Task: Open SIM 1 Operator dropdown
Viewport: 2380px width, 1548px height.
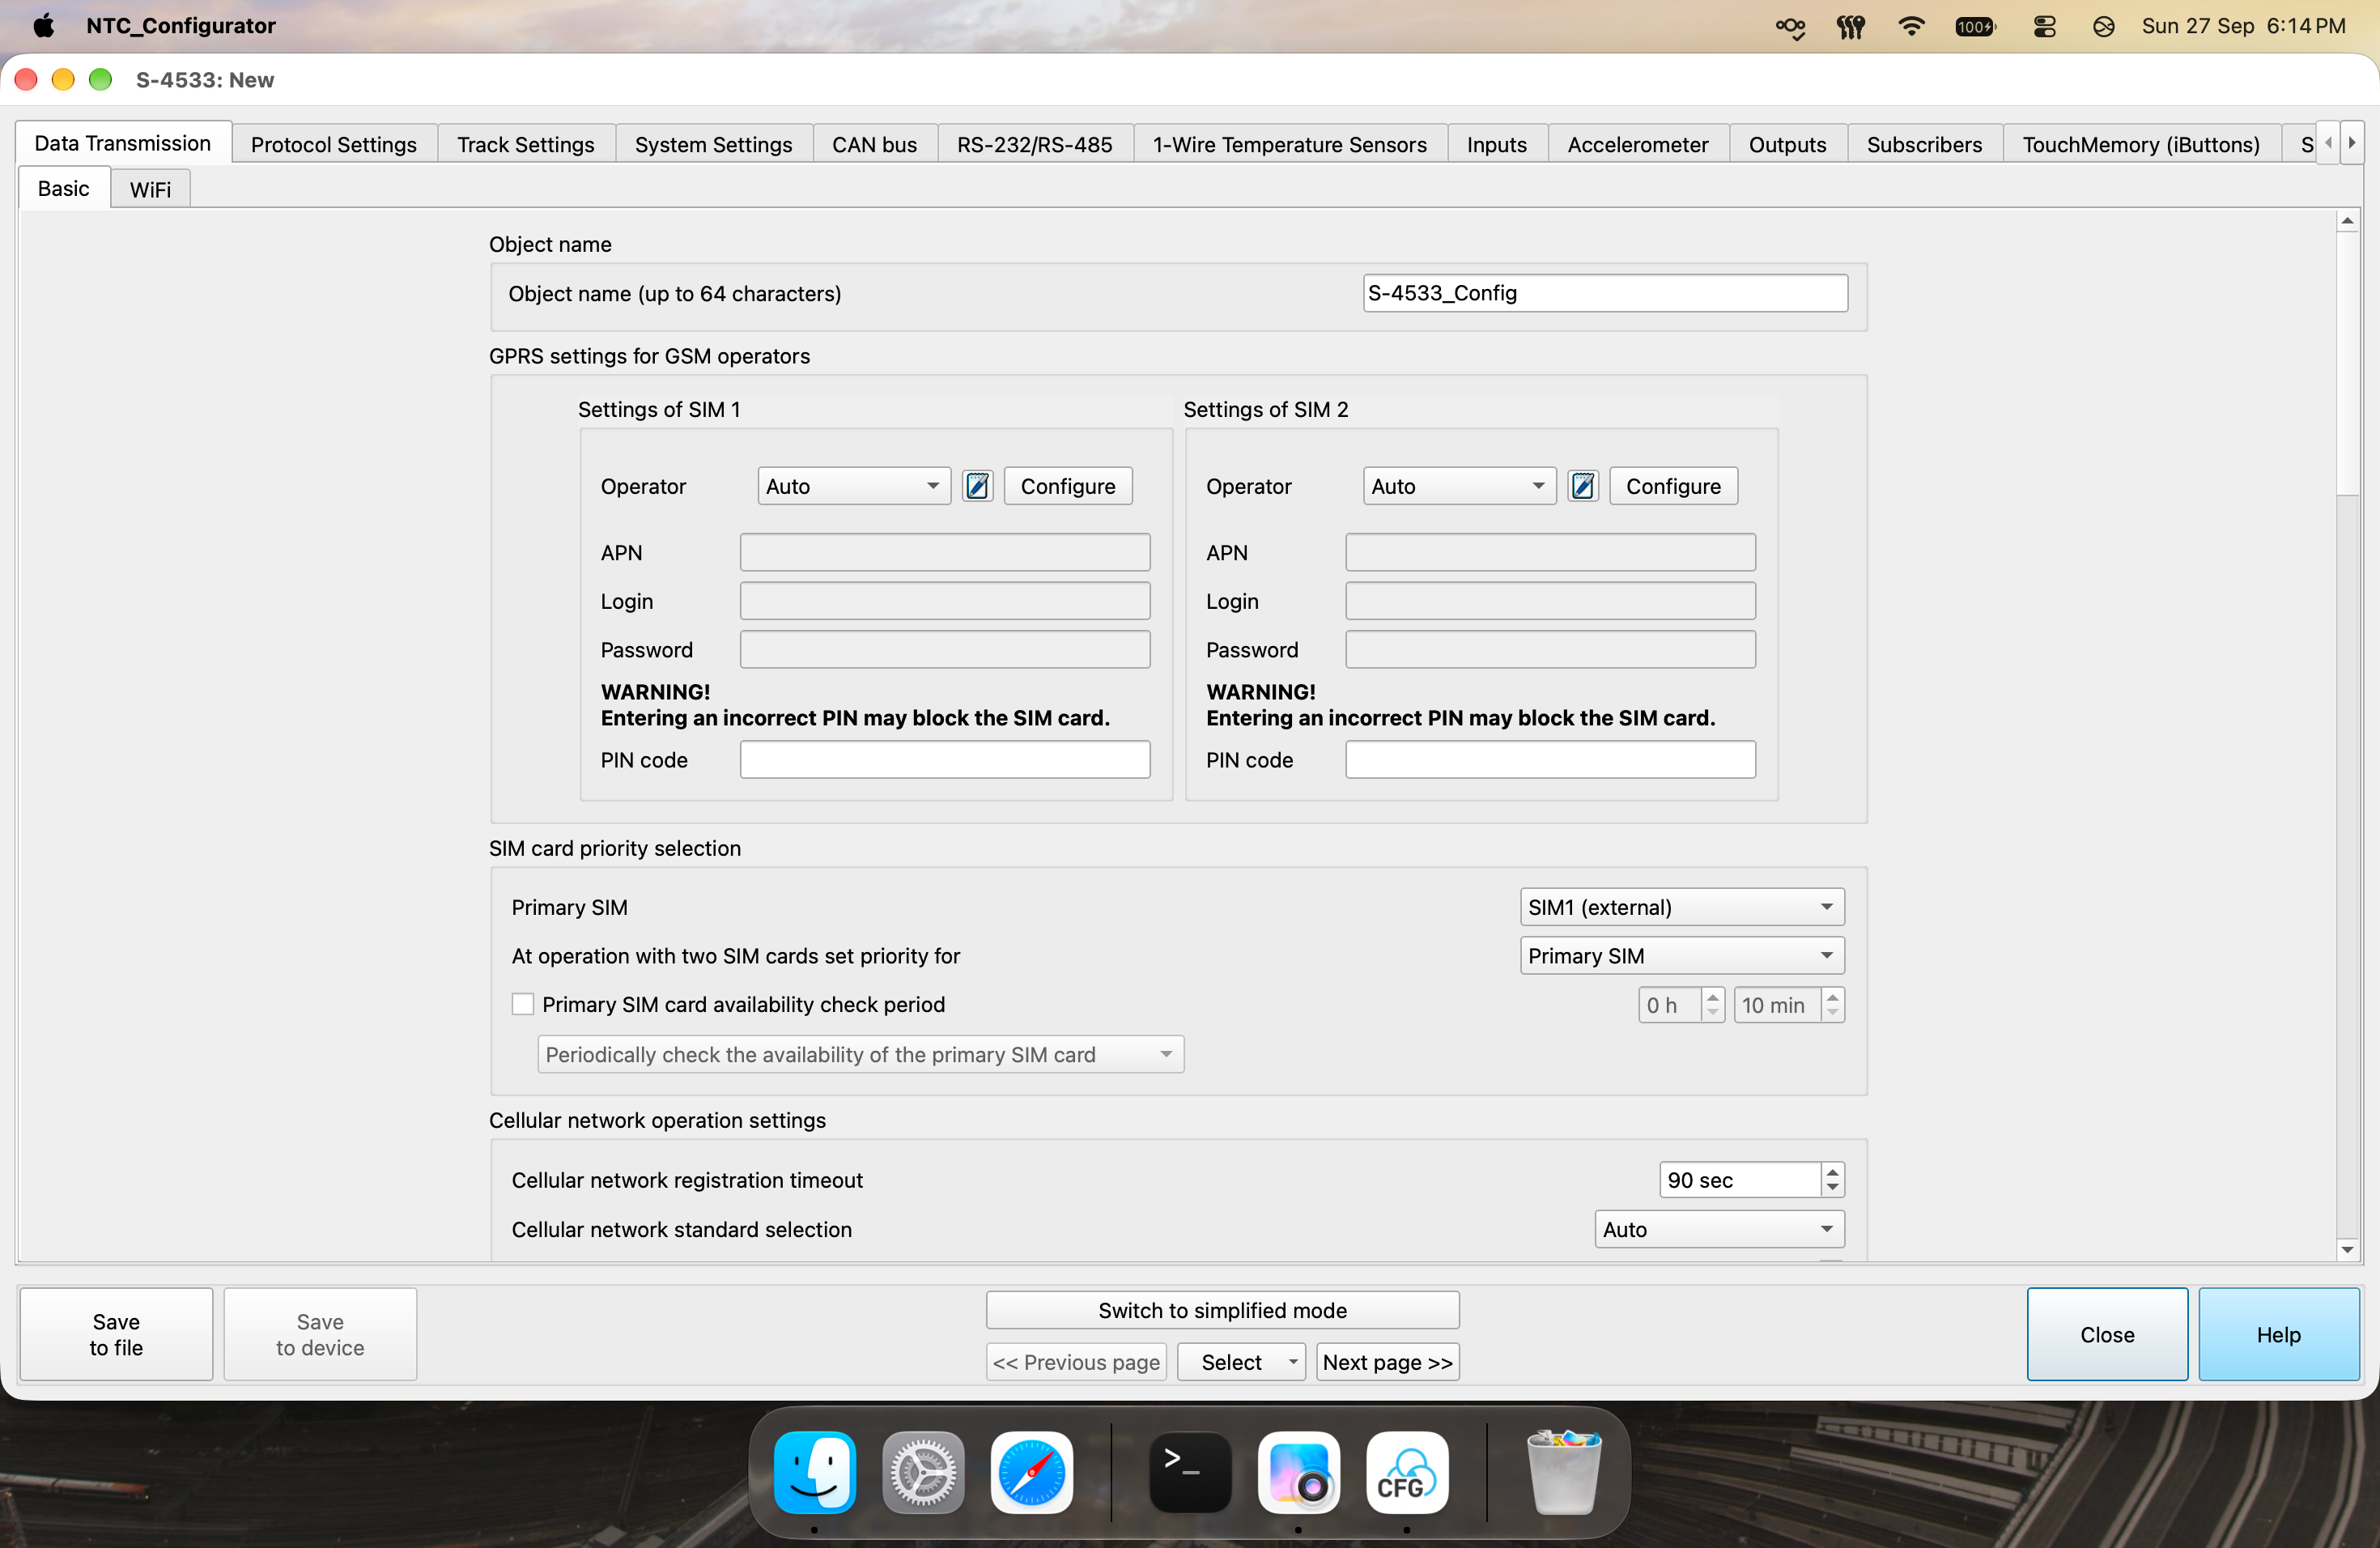Action: click(853, 486)
